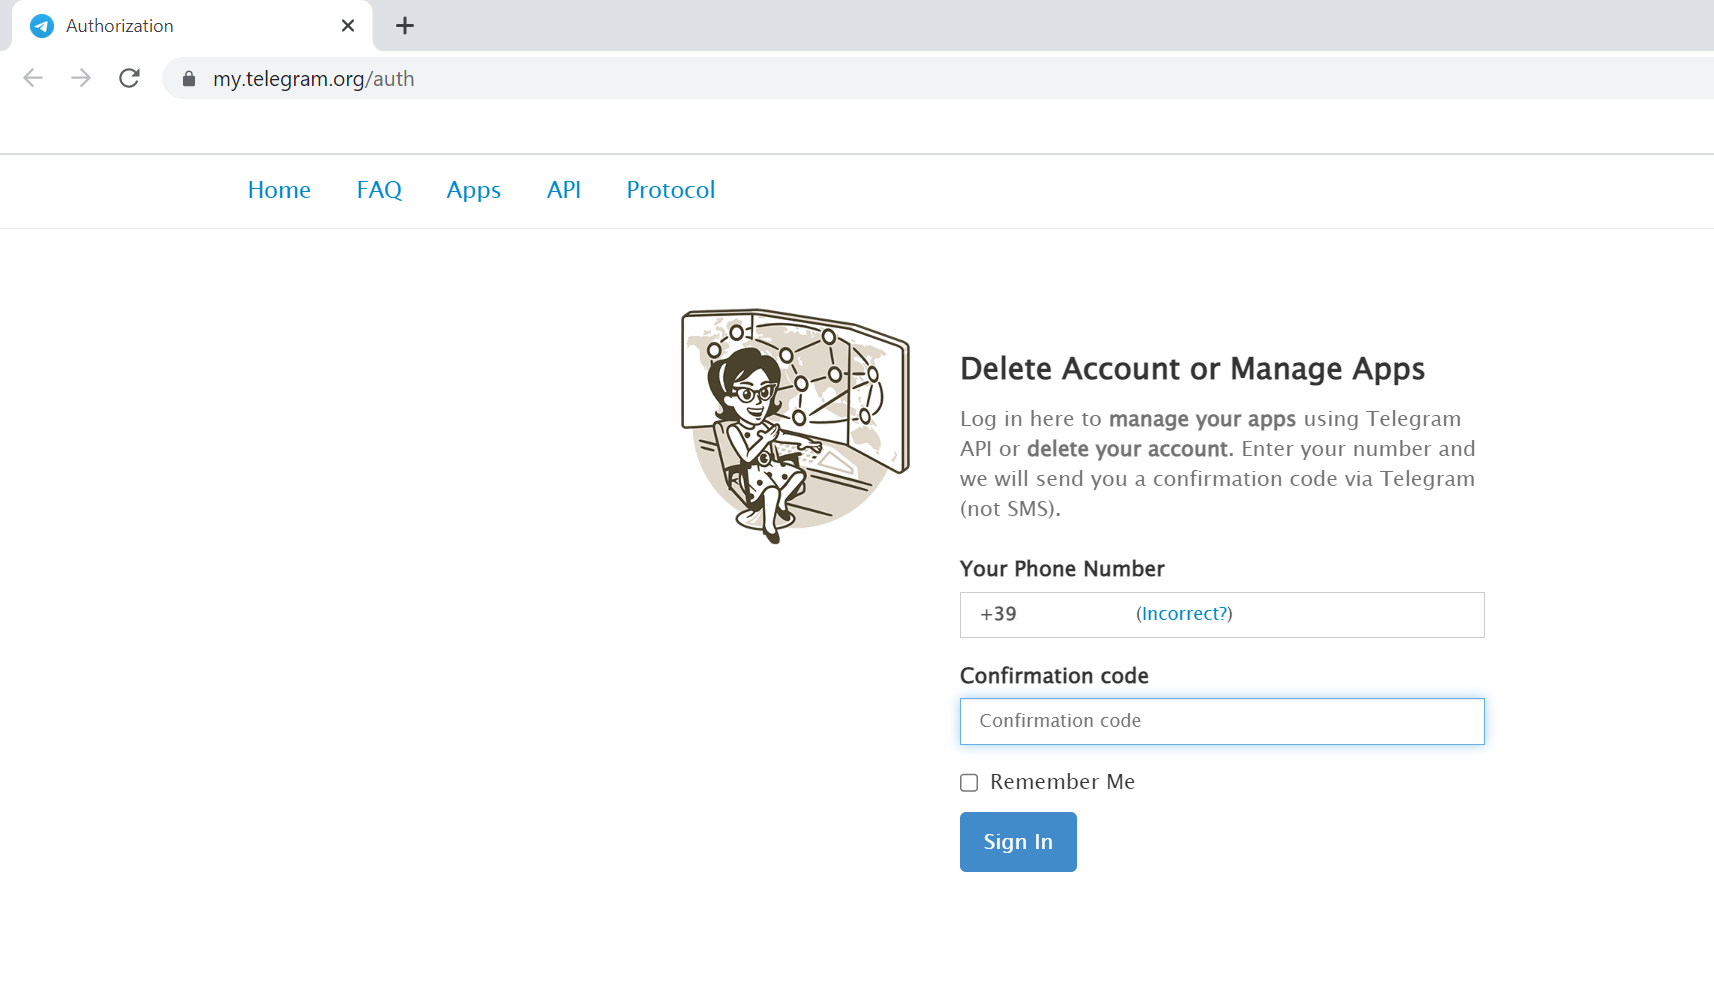Open the Apps navigation link
The image size is (1714, 987).
click(x=473, y=190)
